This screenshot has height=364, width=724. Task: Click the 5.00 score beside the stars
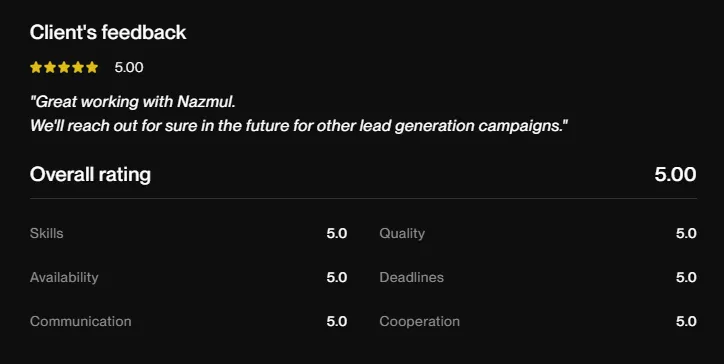click(129, 67)
